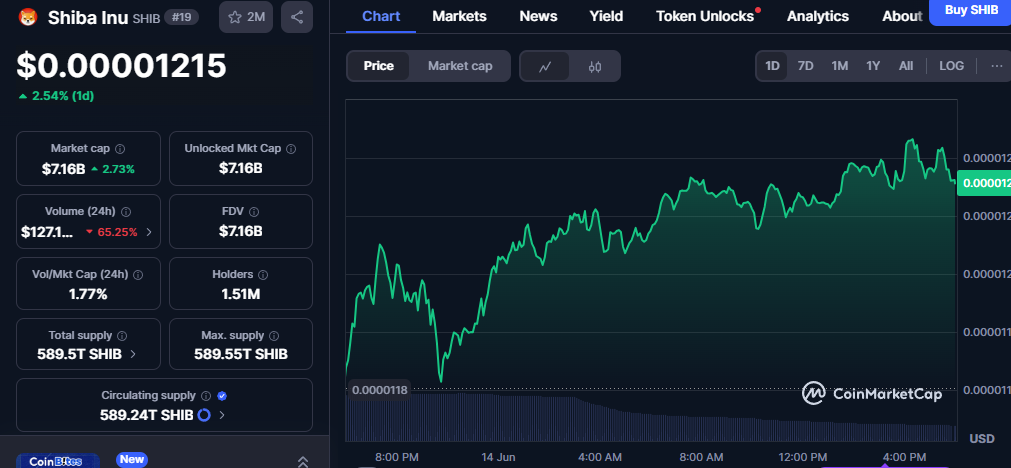This screenshot has height=468, width=1011.
Task: Open the About tab
Action: [x=901, y=16]
